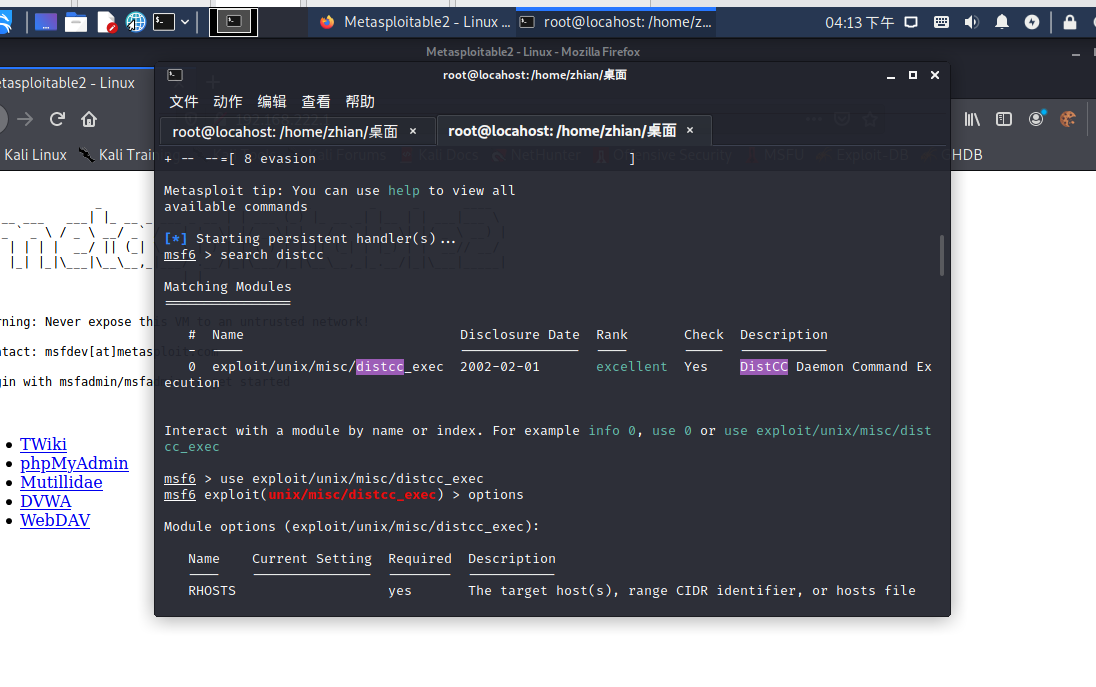Click the page reload icon in Firefox

pos(57,118)
